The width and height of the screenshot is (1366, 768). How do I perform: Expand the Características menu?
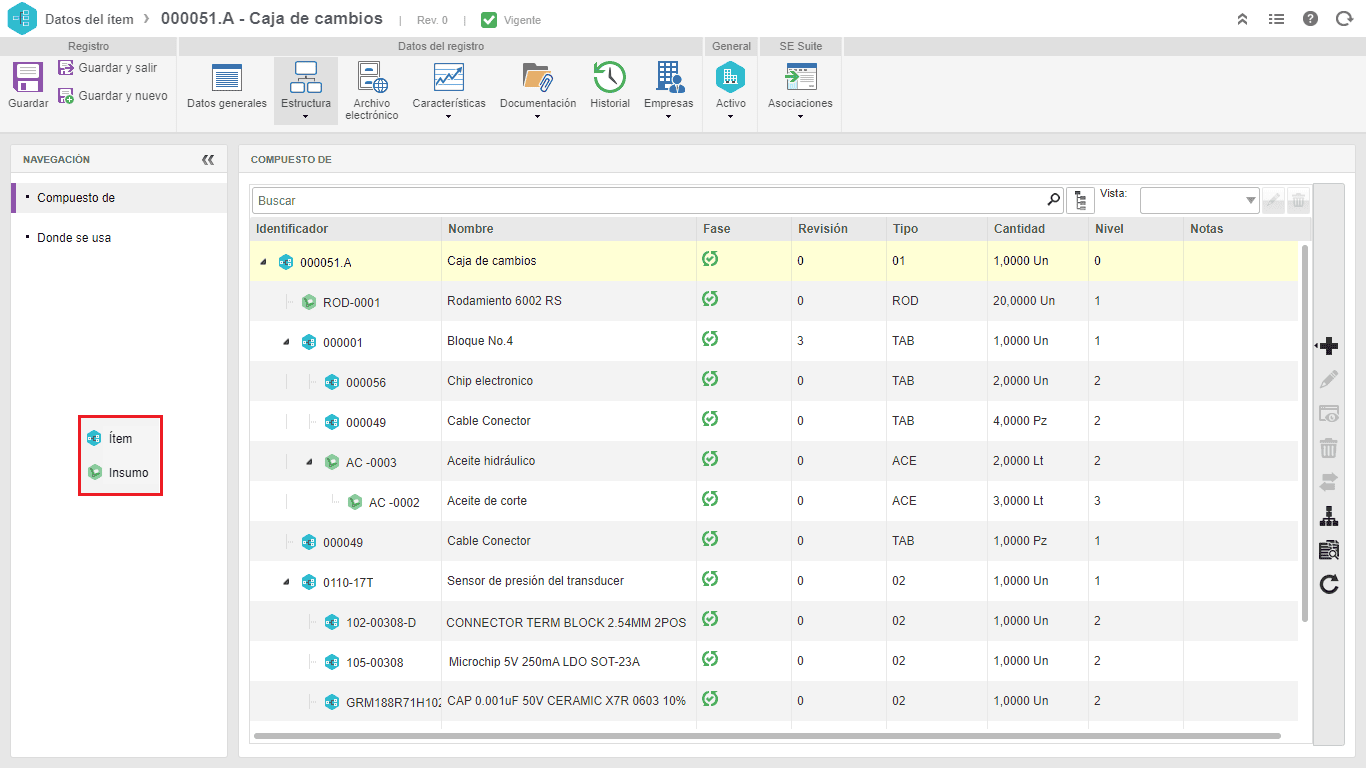448,90
